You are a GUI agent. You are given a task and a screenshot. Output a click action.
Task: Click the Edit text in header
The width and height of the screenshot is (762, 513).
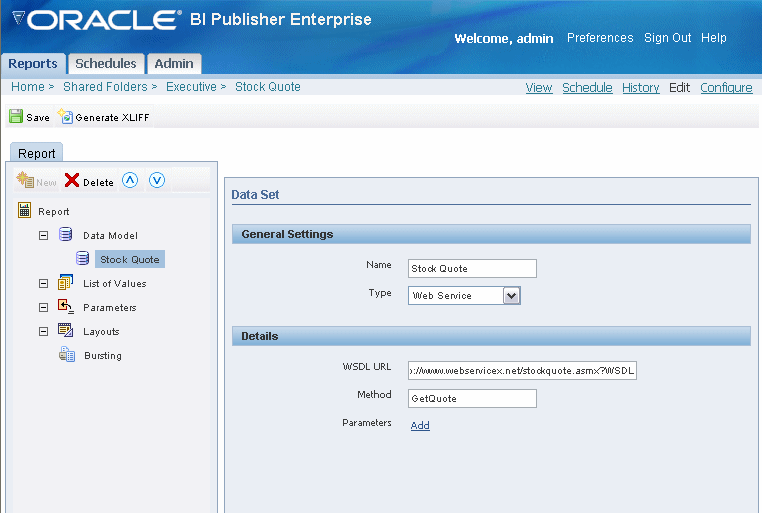point(679,87)
